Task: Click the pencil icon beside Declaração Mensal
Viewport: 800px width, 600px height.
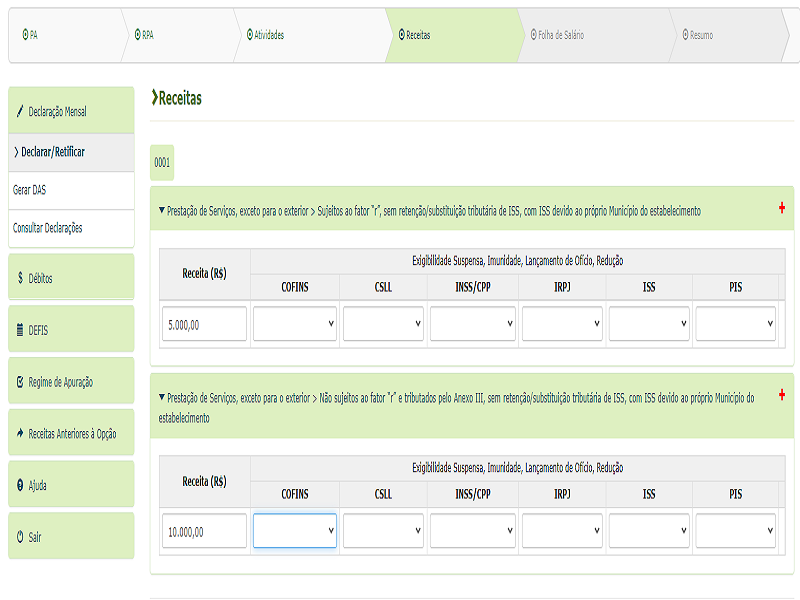Action: click(x=20, y=111)
